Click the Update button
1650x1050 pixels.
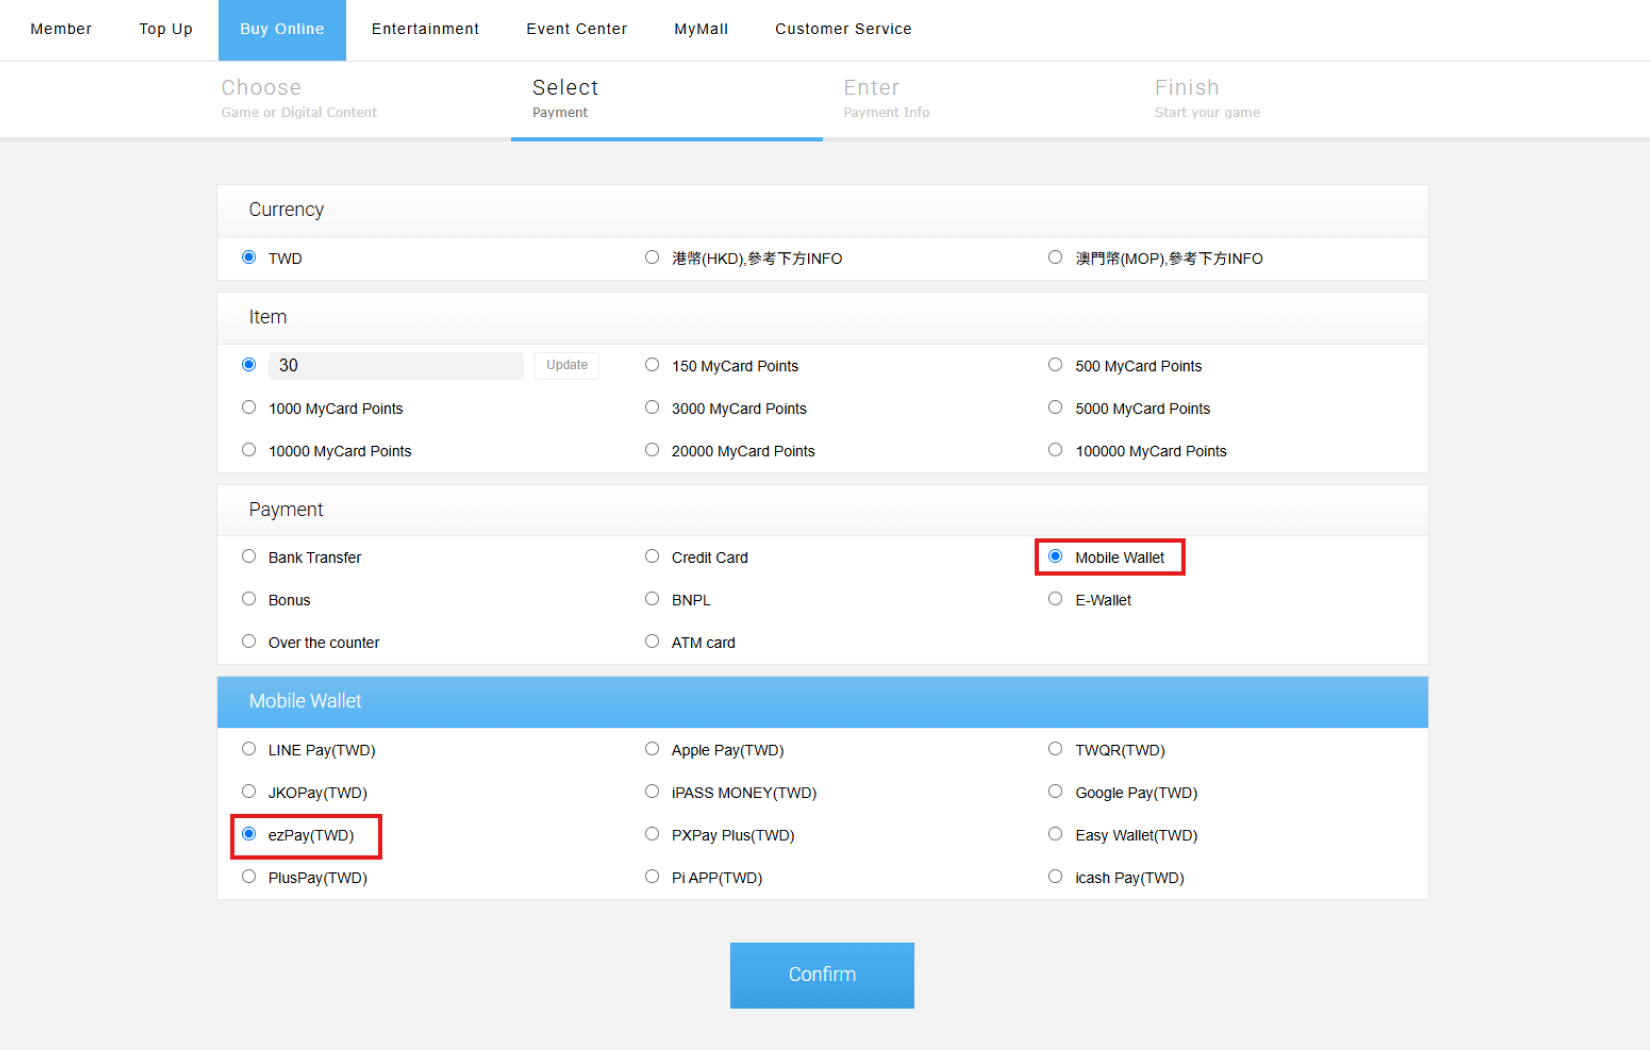(567, 366)
